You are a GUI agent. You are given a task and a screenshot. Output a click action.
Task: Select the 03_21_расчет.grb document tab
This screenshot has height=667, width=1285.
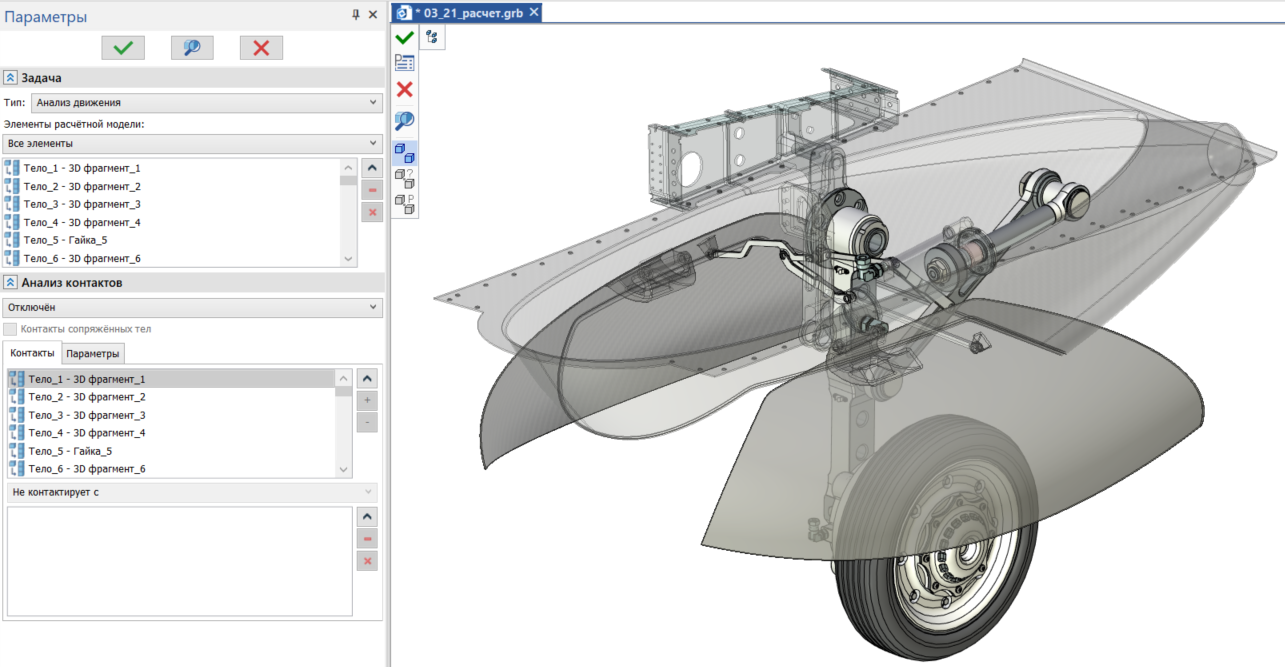click(x=469, y=12)
